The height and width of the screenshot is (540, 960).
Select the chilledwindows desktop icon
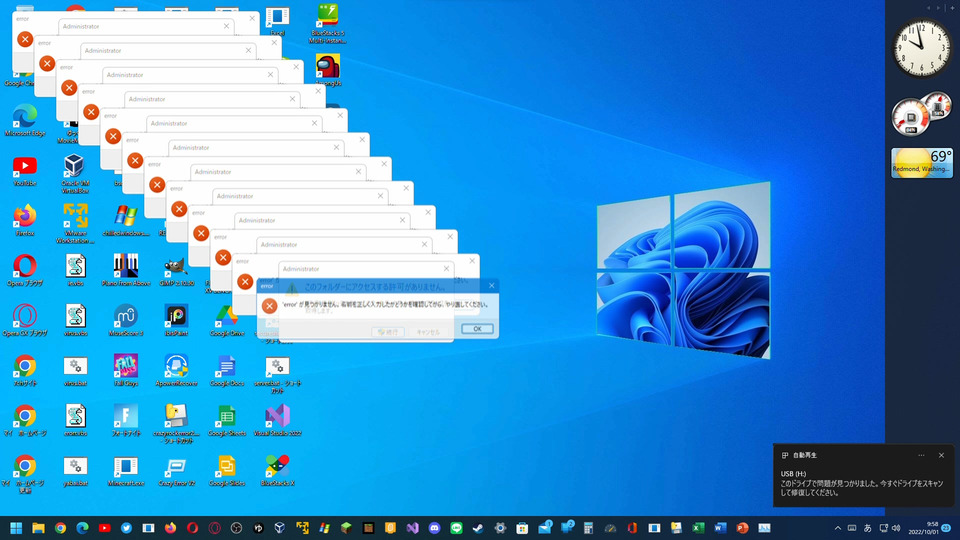(x=126, y=220)
